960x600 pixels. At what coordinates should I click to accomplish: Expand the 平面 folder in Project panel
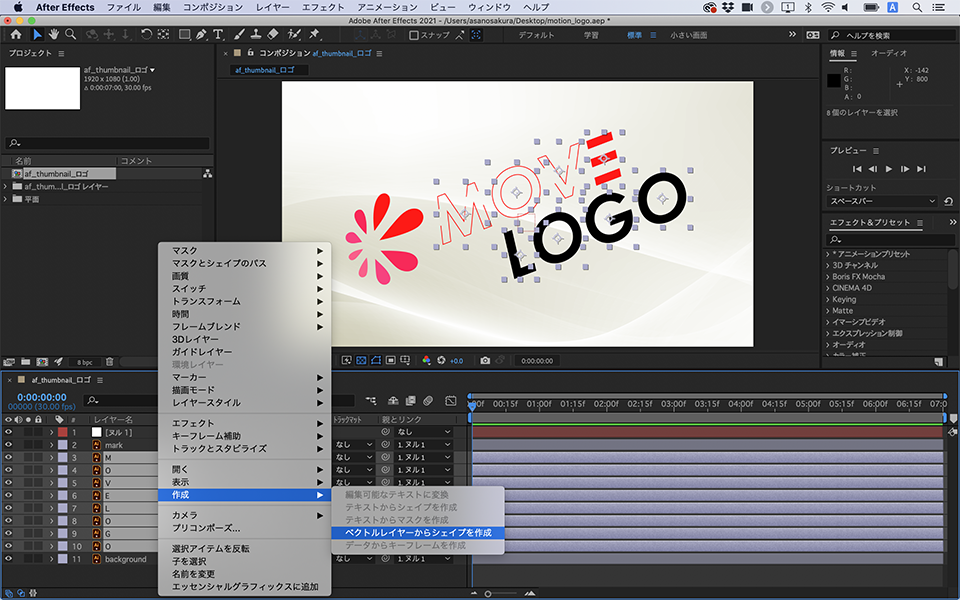coord(6,199)
